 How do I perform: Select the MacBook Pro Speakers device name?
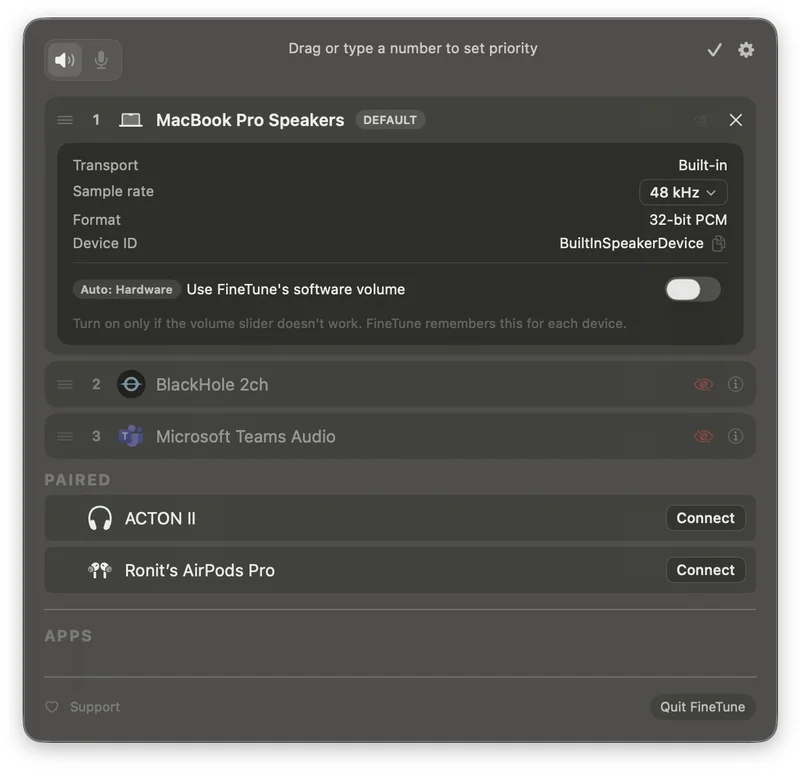pos(250,120)
